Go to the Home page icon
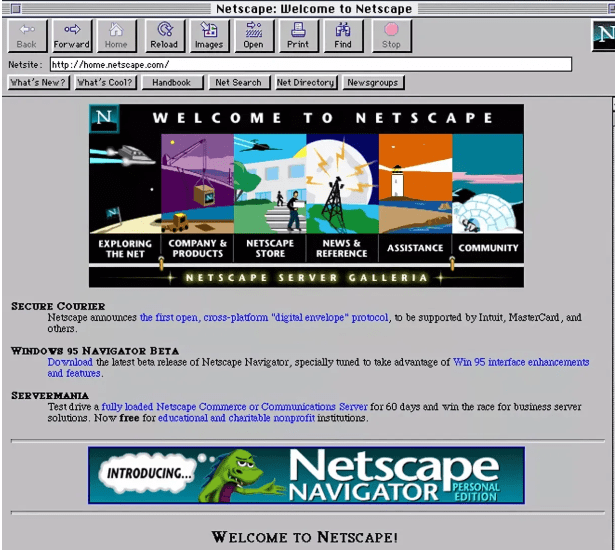Viewport: 615px width, 550px height. click(116, 35)
